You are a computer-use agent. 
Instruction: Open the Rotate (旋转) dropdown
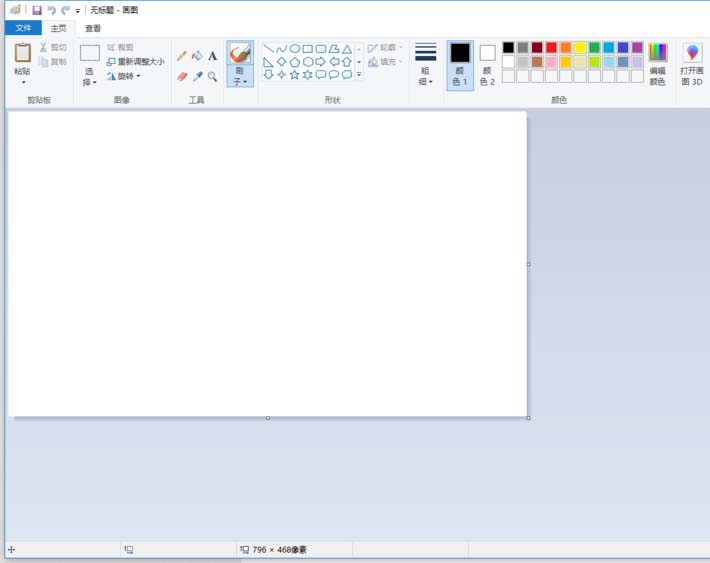pos(123,76)
